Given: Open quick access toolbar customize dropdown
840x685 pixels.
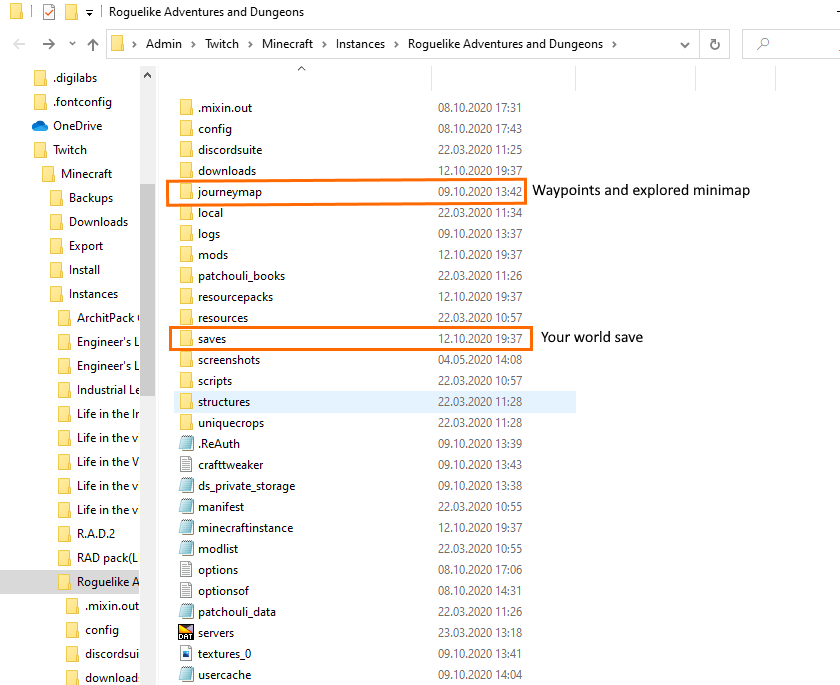Looking at the screenshot, I should pos(89,12).
